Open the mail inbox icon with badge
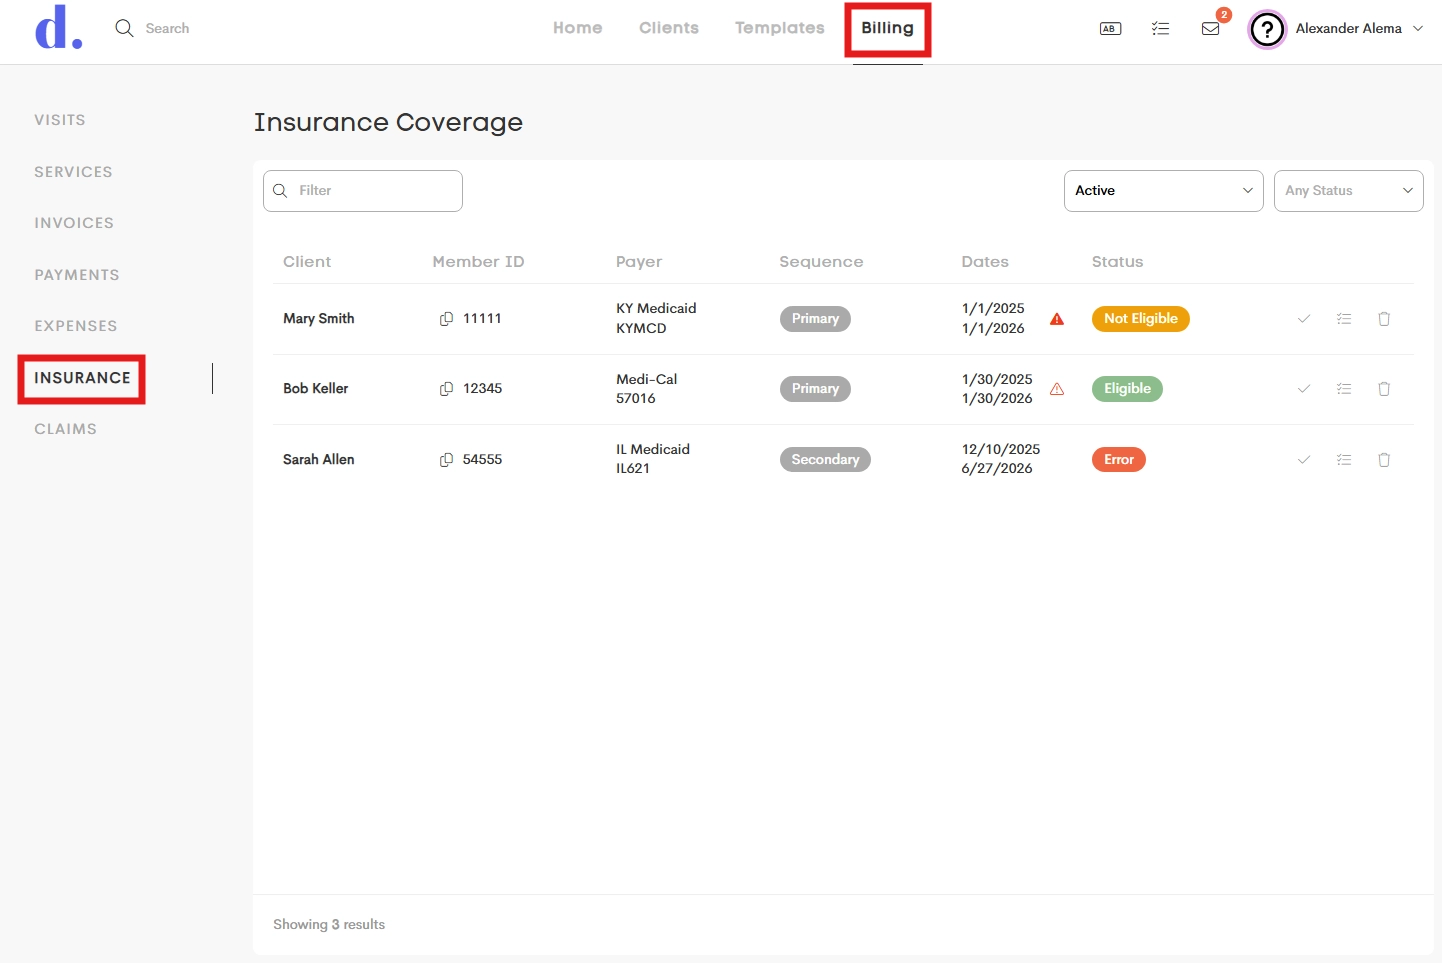The image size is (1442, 963). tap(1211, 29)
